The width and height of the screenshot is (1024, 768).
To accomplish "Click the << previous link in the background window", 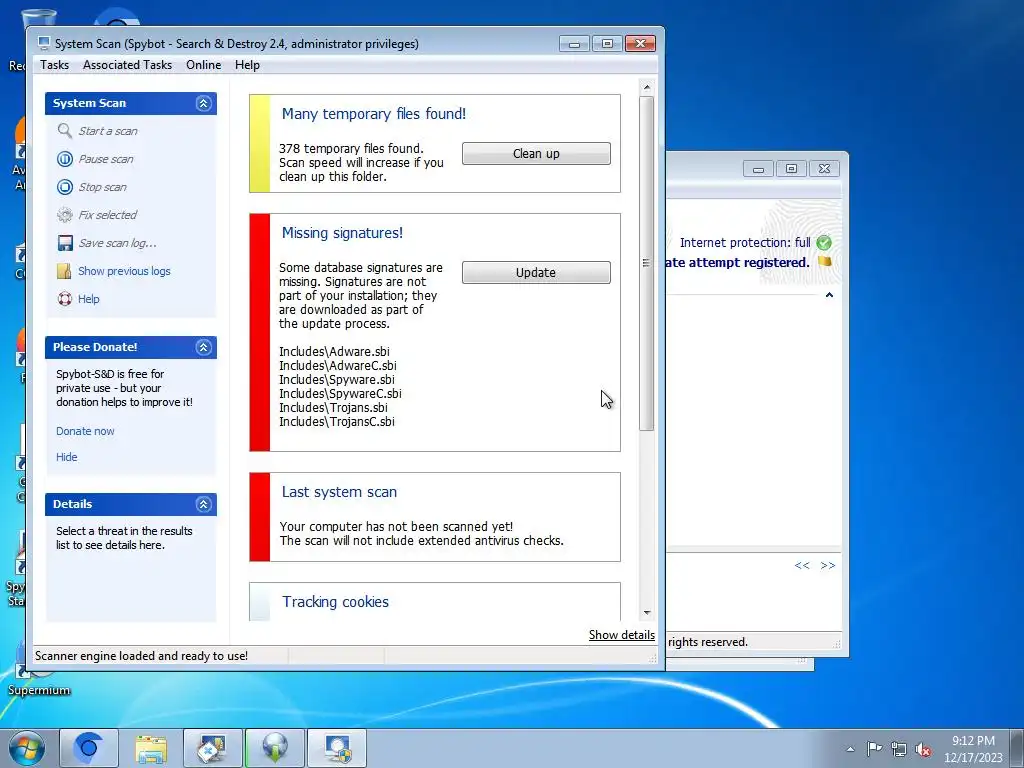I will pyautogui.click(x=802, y=566).
